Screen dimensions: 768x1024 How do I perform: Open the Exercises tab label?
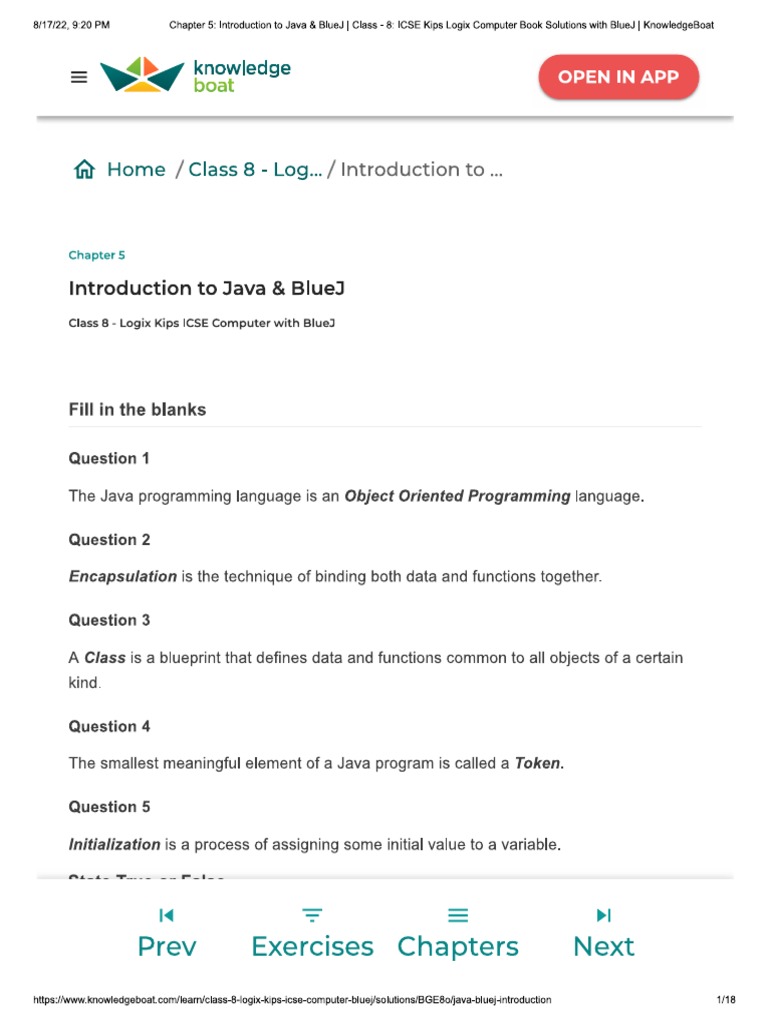(x=312, y=946)
